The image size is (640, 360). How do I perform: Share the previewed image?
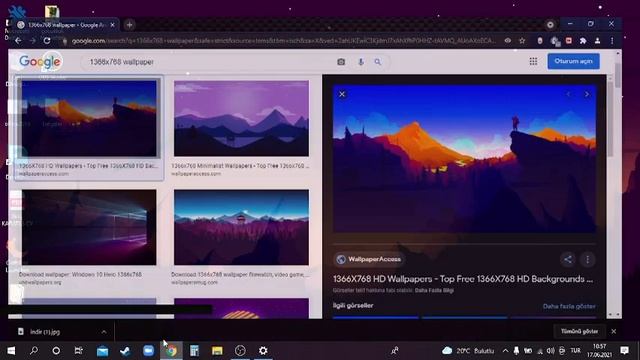click(568, 259)
